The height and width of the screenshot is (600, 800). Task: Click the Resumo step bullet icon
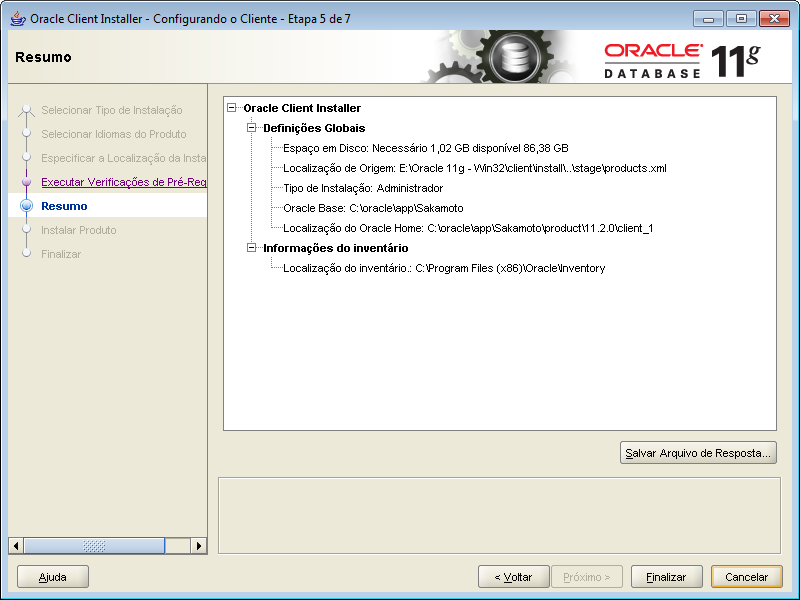tap(27, 206)
